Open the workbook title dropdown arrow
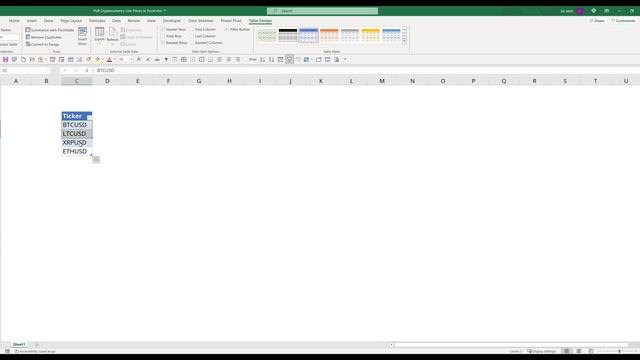 [165, 11]
